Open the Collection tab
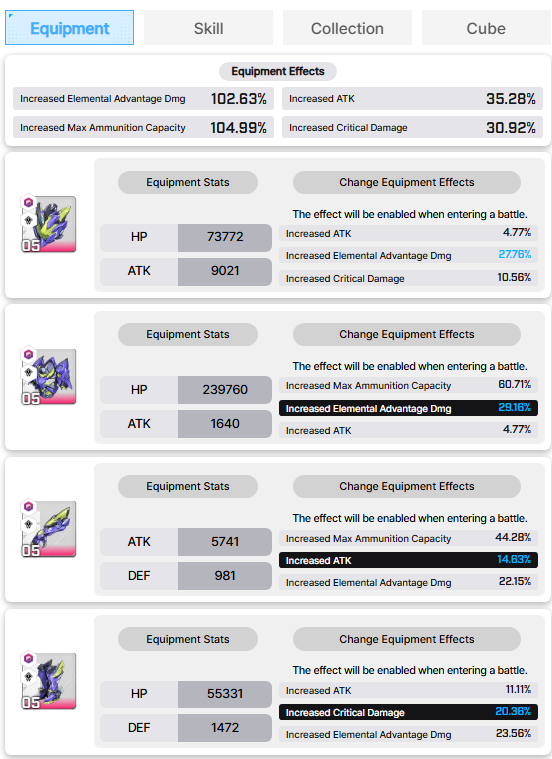This screenshot has width=552, height=759. click(347, 28)
